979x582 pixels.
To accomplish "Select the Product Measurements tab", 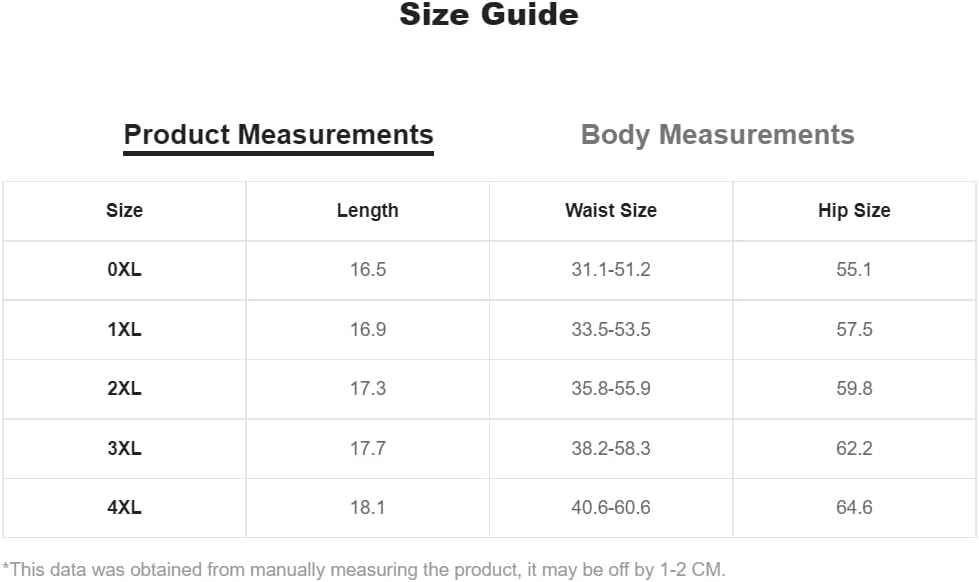I will pos(278,135).
